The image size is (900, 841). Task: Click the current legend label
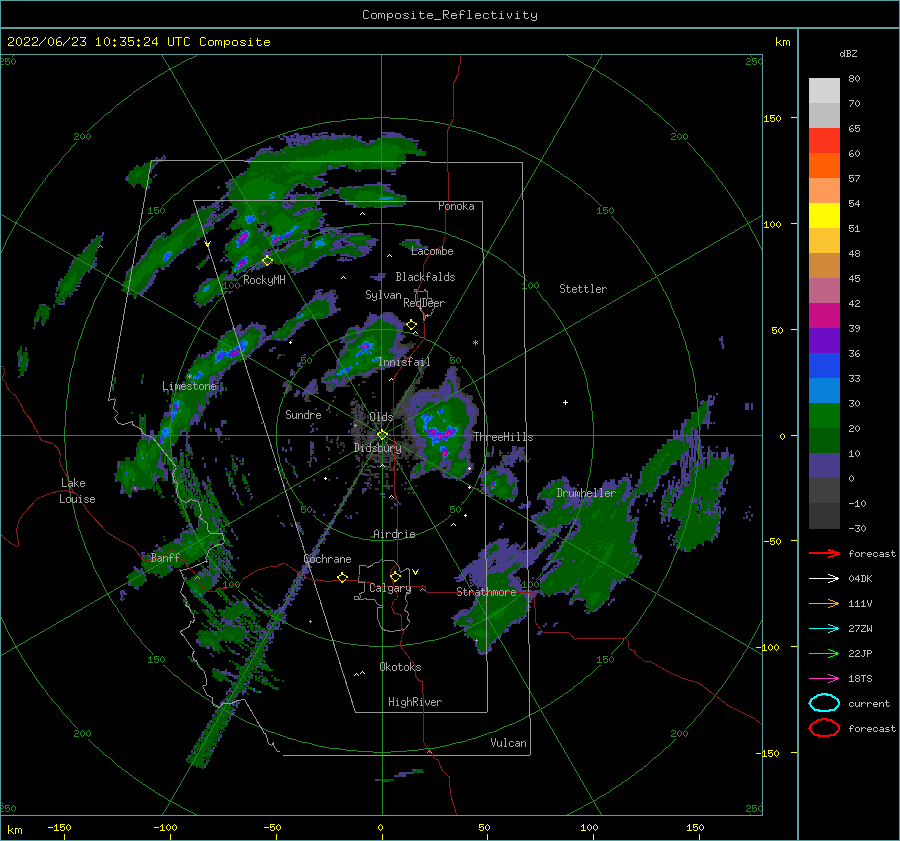pyautogui.click(x=869, y=703)
